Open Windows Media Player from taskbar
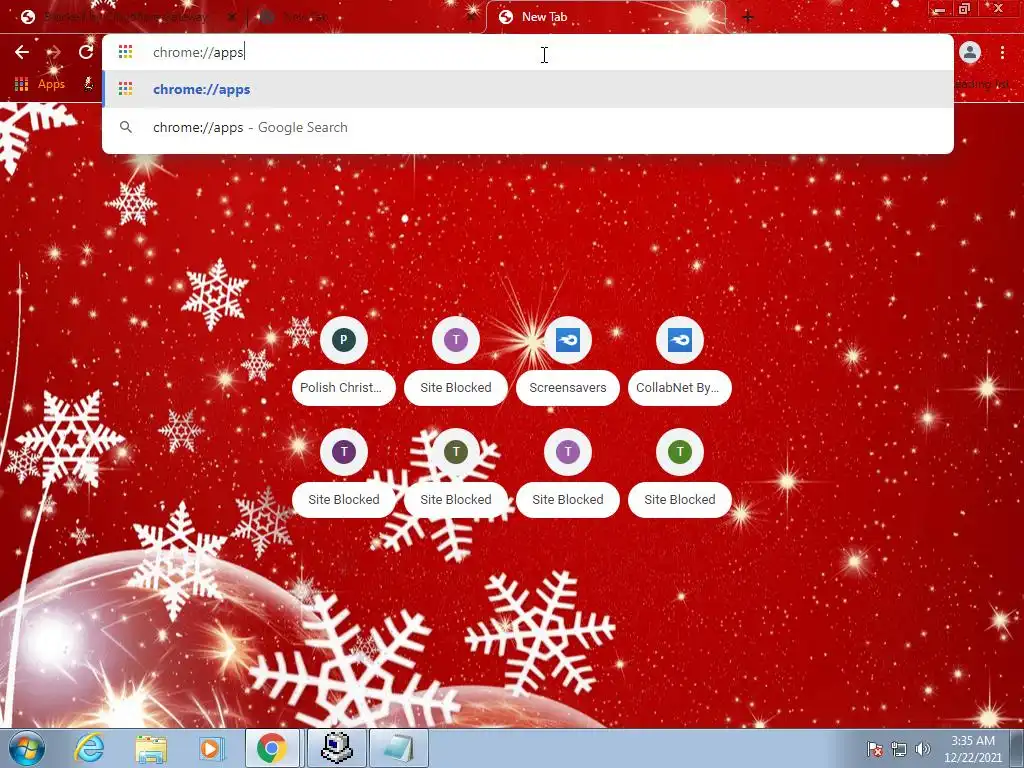This screenshot has height=768, width=1024. coord(211,748)
